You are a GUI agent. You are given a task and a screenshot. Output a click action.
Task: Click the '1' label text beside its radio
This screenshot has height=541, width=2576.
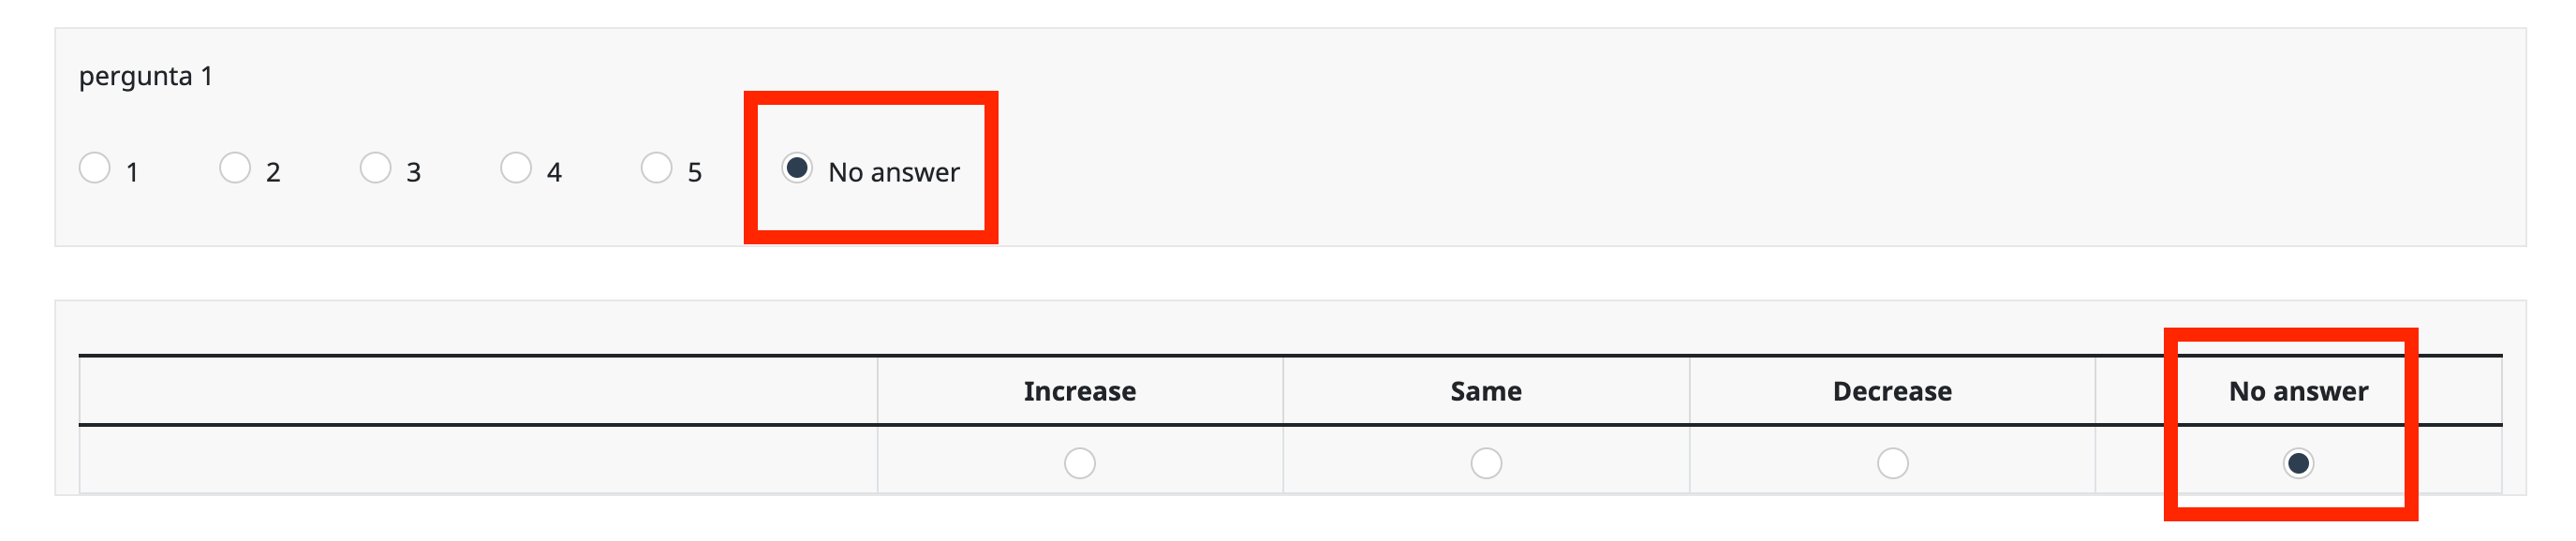coord(132,173)
